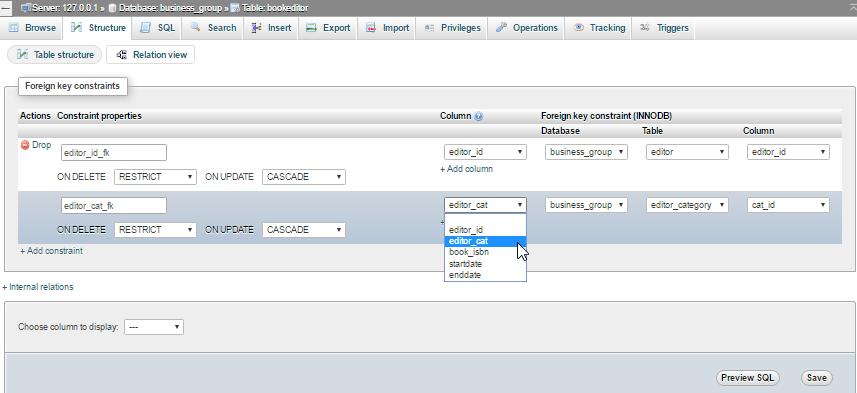Click the + Add constraint link
This screenshot has height=393, width=857.
tap(51, 251)
